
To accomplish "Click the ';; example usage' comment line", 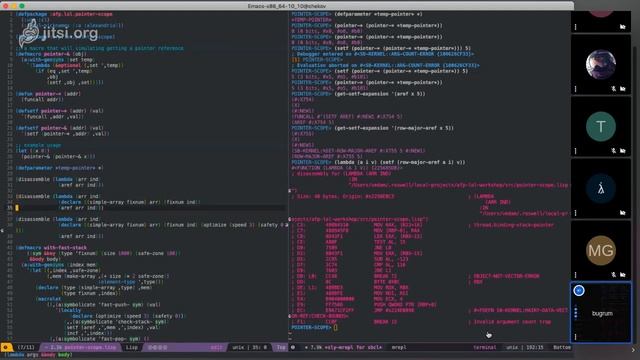I will coord(38,145).
